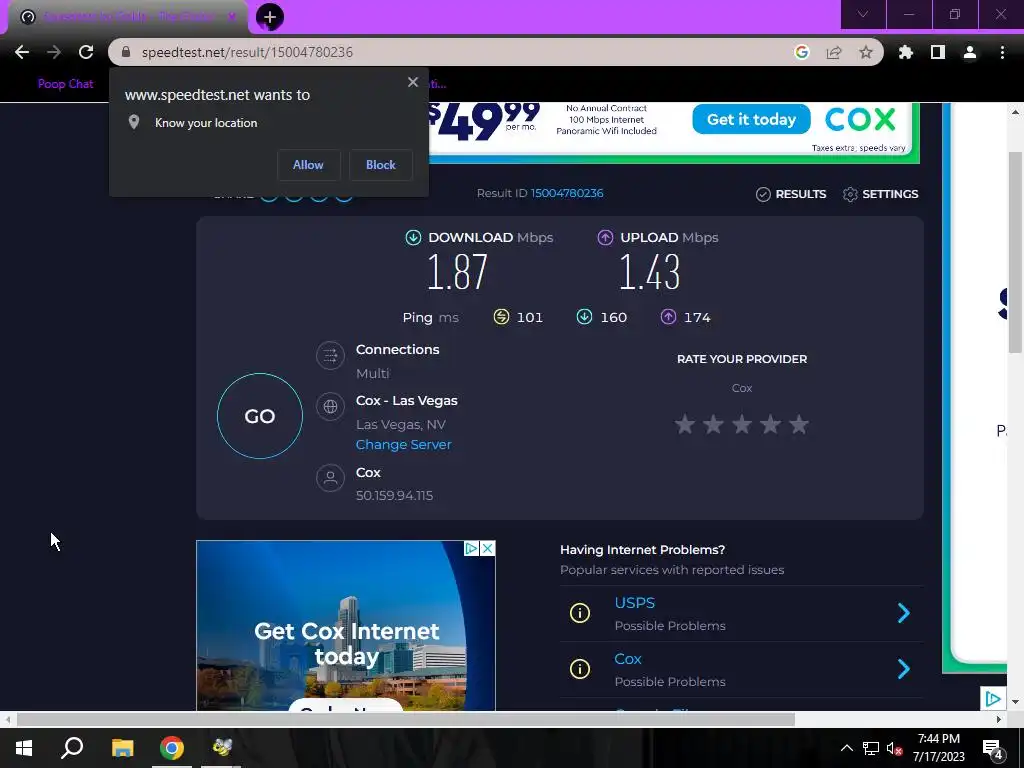Click the AdChoices icon at bottom right

(x=993, y=699)
